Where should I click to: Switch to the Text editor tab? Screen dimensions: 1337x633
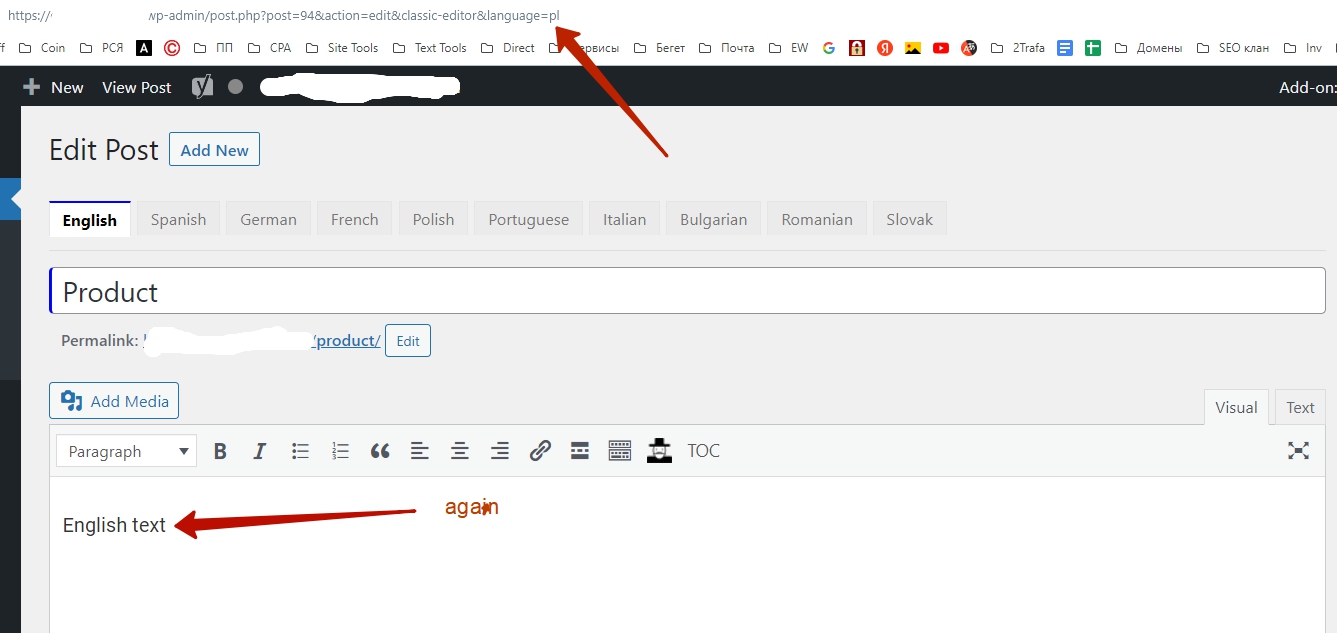point(1300,407)
